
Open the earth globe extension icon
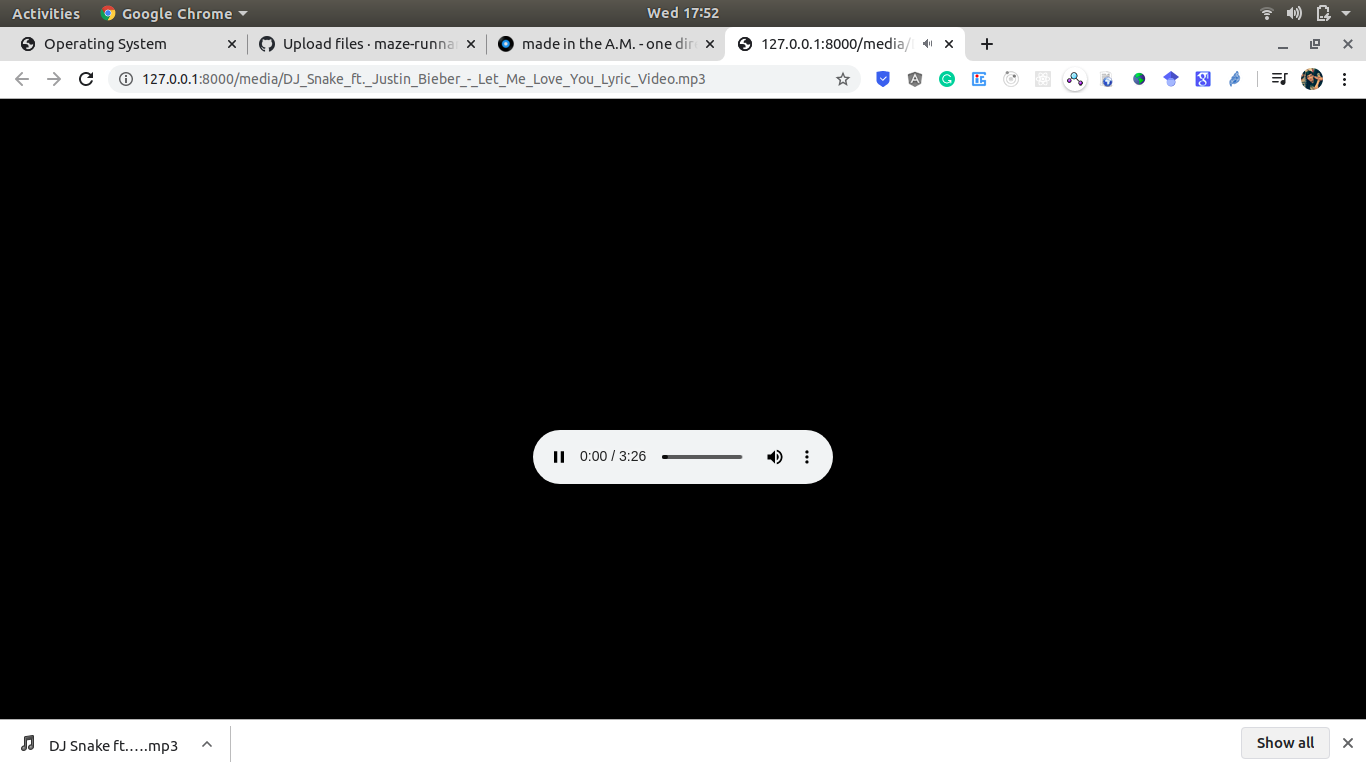click(x=1139, y=79)
